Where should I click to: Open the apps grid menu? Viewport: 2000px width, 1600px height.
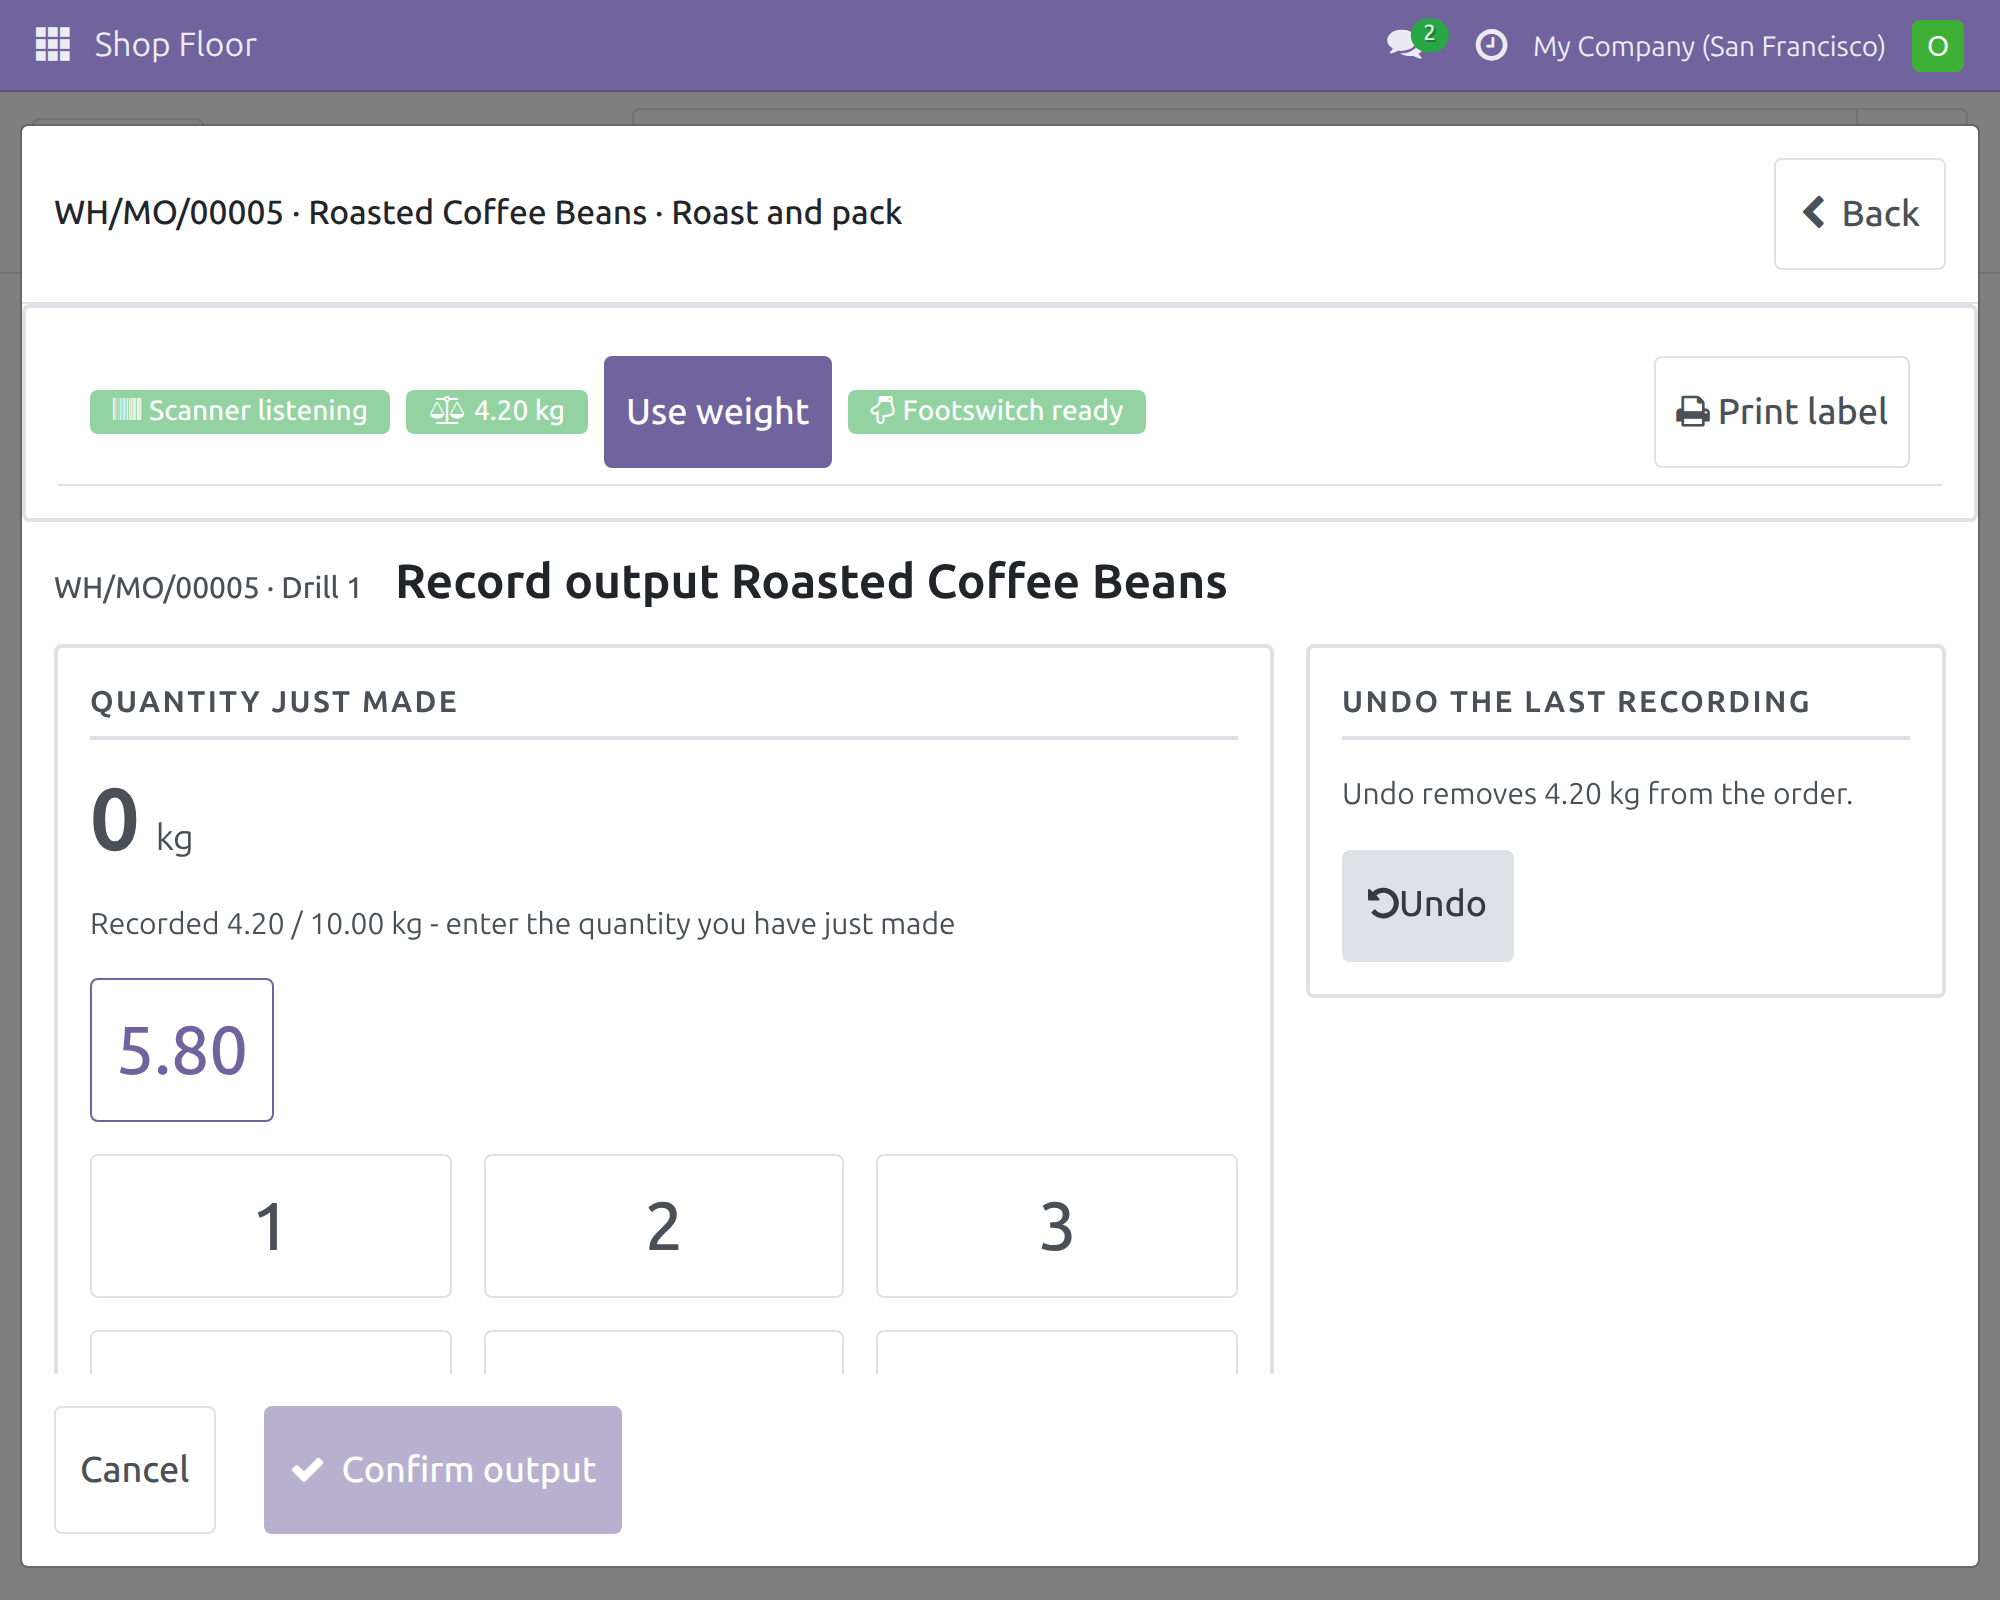click(53, 45)
